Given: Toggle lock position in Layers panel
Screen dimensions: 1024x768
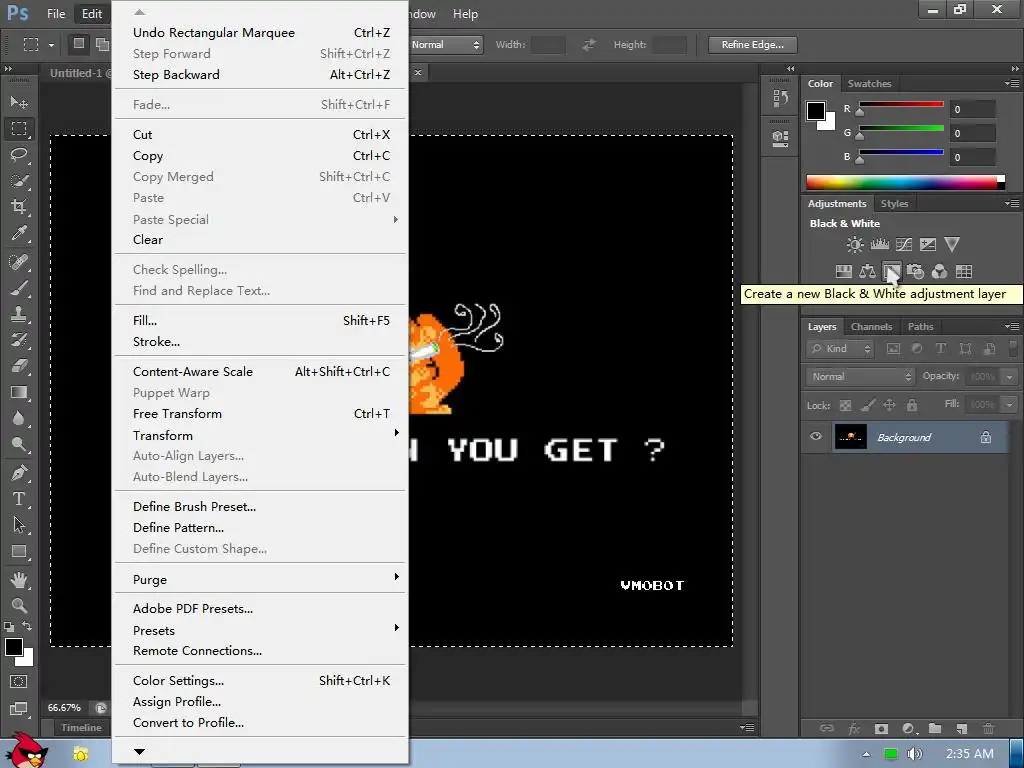Looking at the screenshot, I should (889, 406).
